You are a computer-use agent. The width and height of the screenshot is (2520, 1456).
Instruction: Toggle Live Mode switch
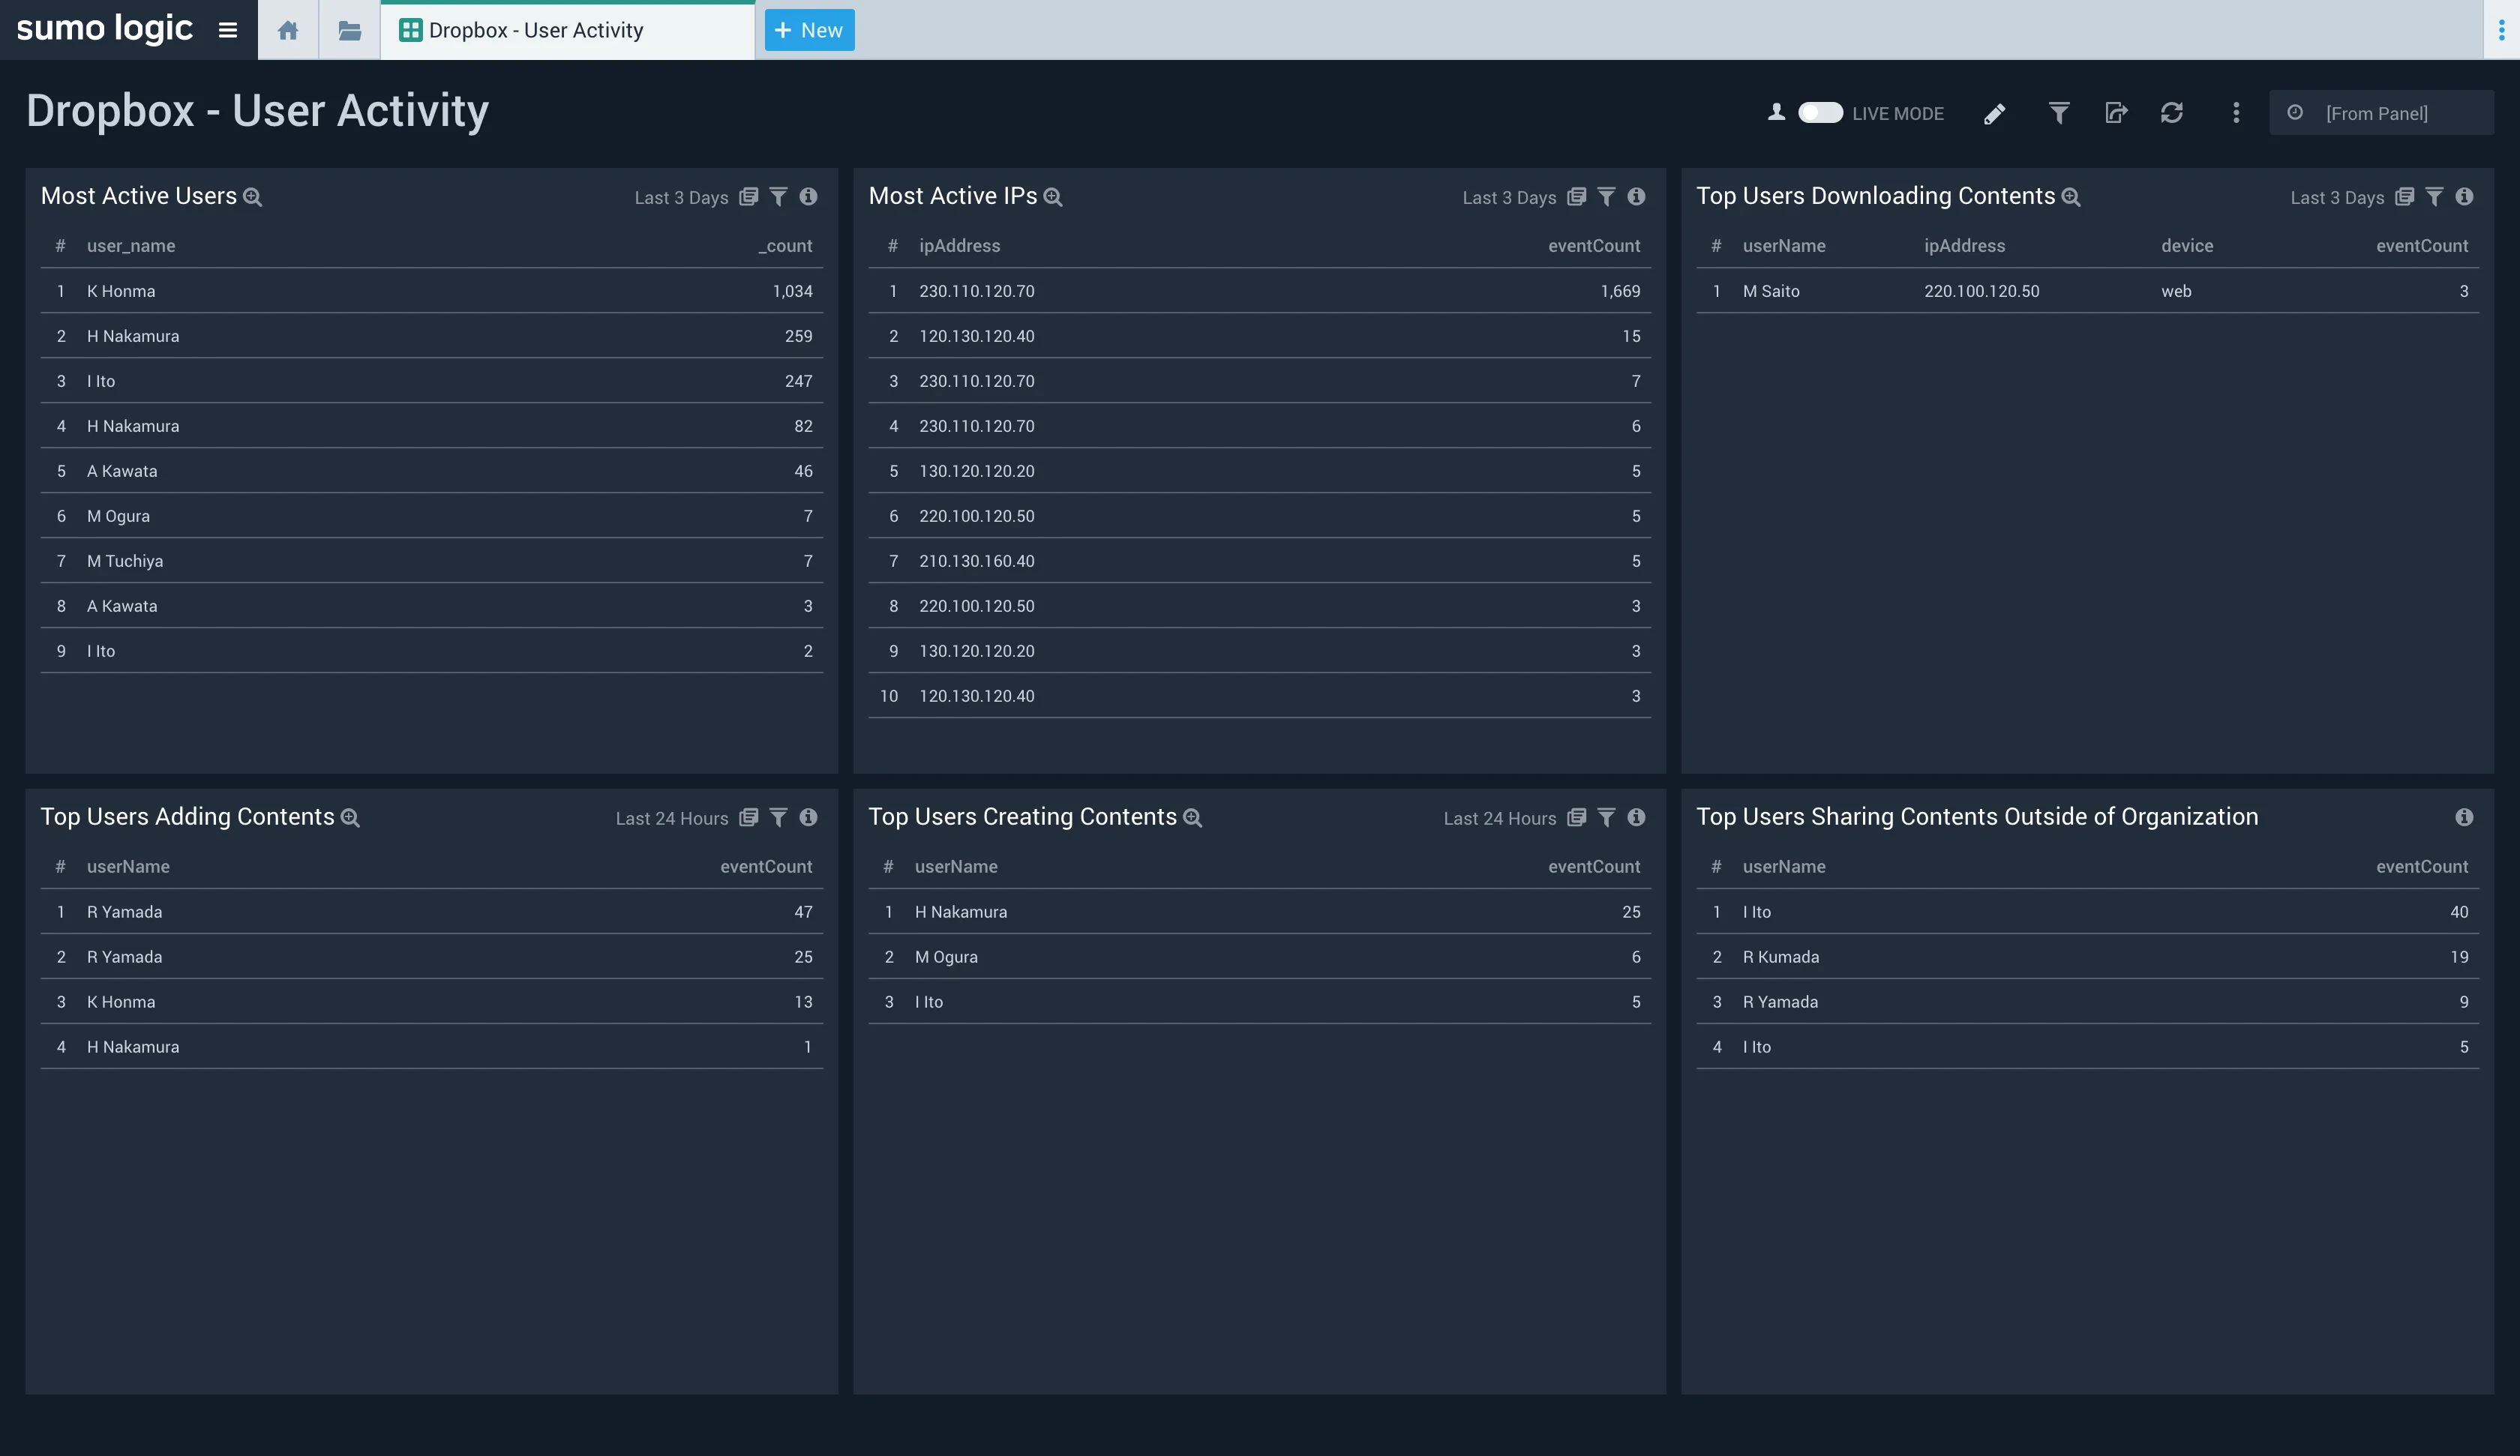coord(1820,113)
